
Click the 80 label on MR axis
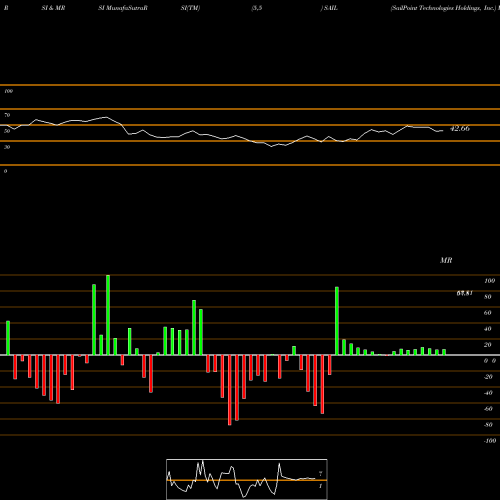488,297
